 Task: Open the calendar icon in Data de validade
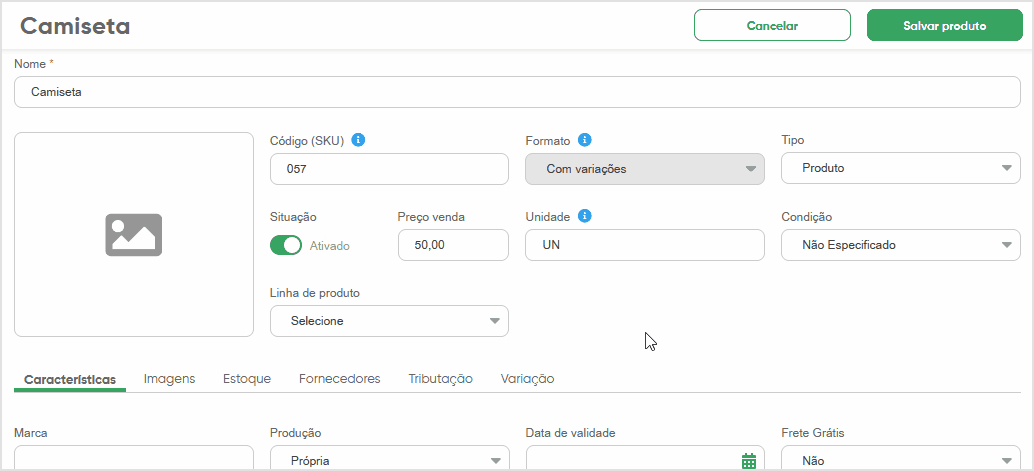748,460
